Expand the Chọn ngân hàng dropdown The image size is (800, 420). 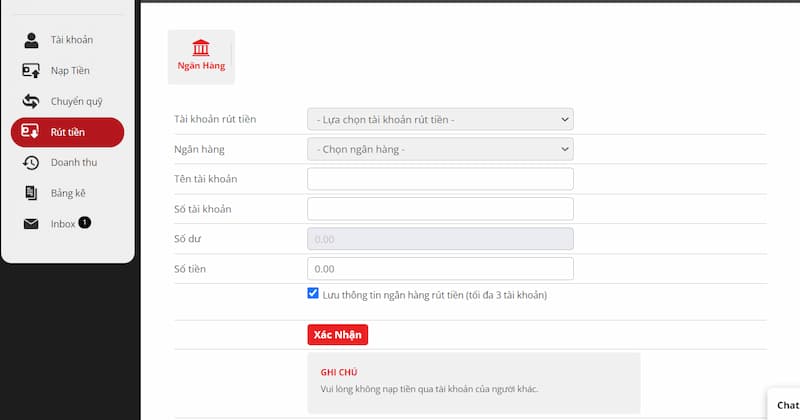coord(440,150)
